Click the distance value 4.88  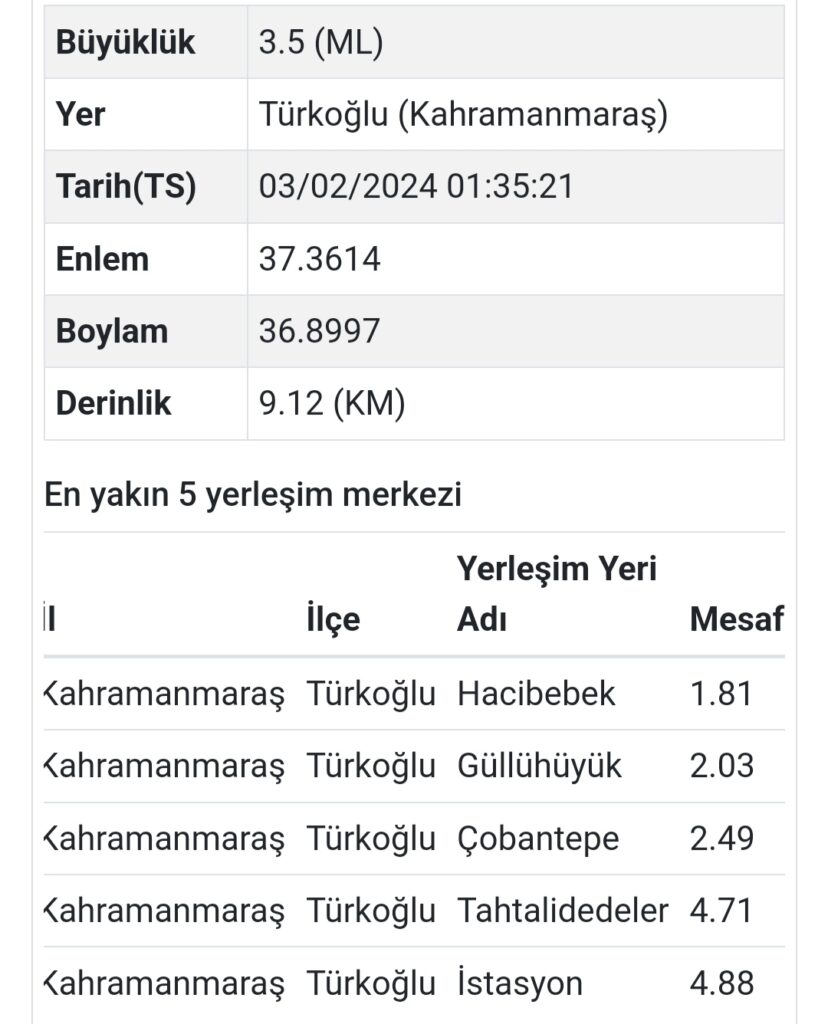point(722,983)
